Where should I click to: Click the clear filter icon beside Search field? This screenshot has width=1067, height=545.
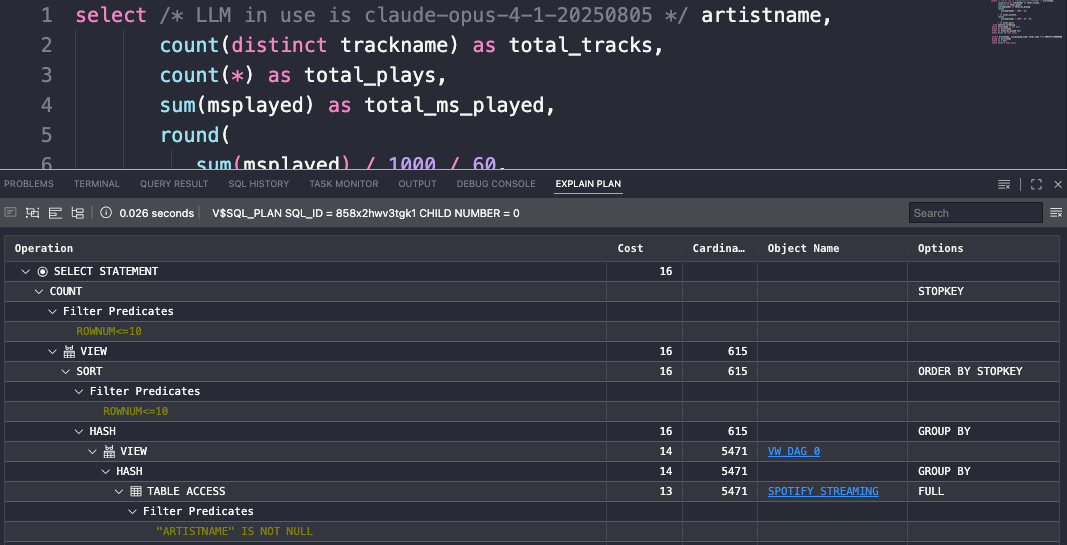tap(1055, 213)
